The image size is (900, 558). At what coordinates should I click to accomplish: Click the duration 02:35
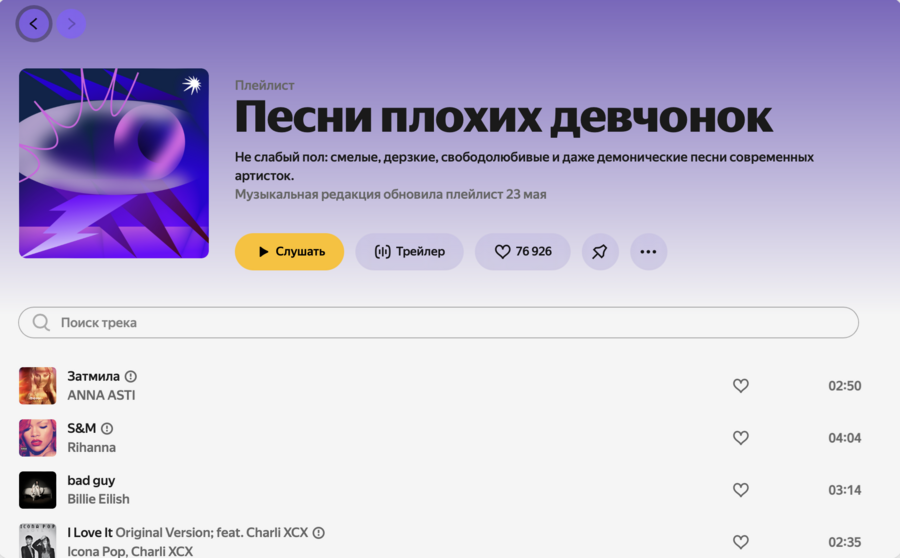(844, 542)
